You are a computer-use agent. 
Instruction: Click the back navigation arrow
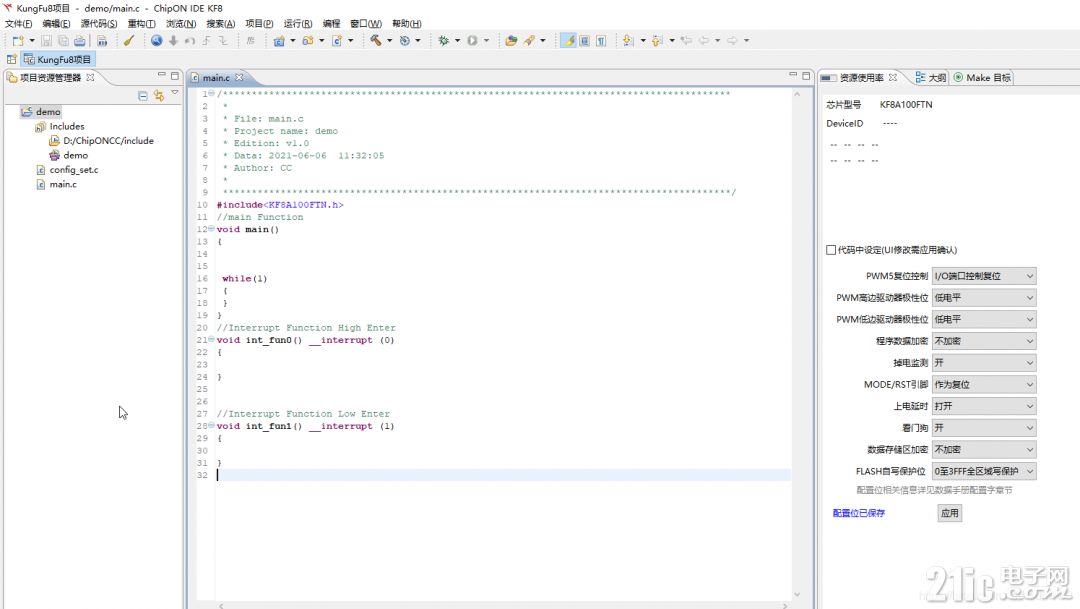(703, 41)
